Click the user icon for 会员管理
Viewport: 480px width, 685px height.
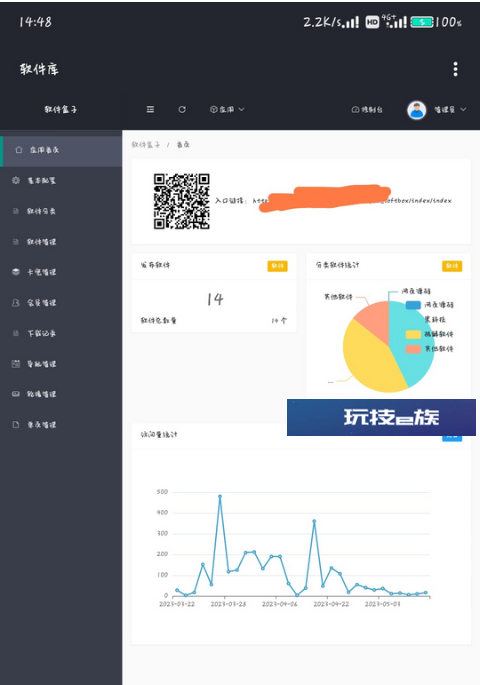coord(16,302)
